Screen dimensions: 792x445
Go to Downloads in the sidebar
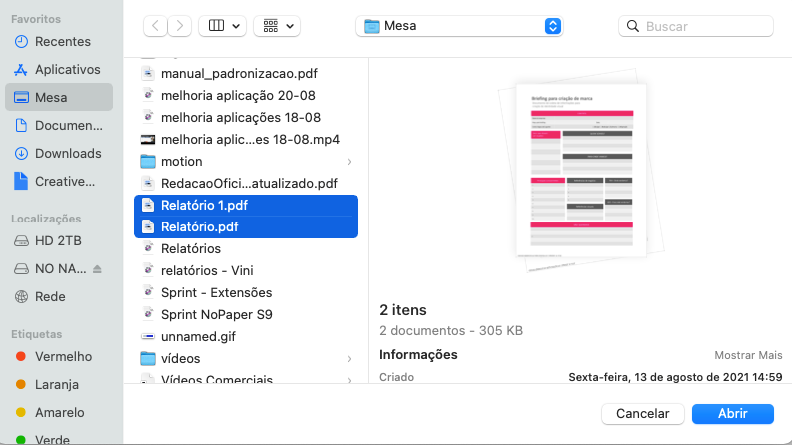point(67,154)
